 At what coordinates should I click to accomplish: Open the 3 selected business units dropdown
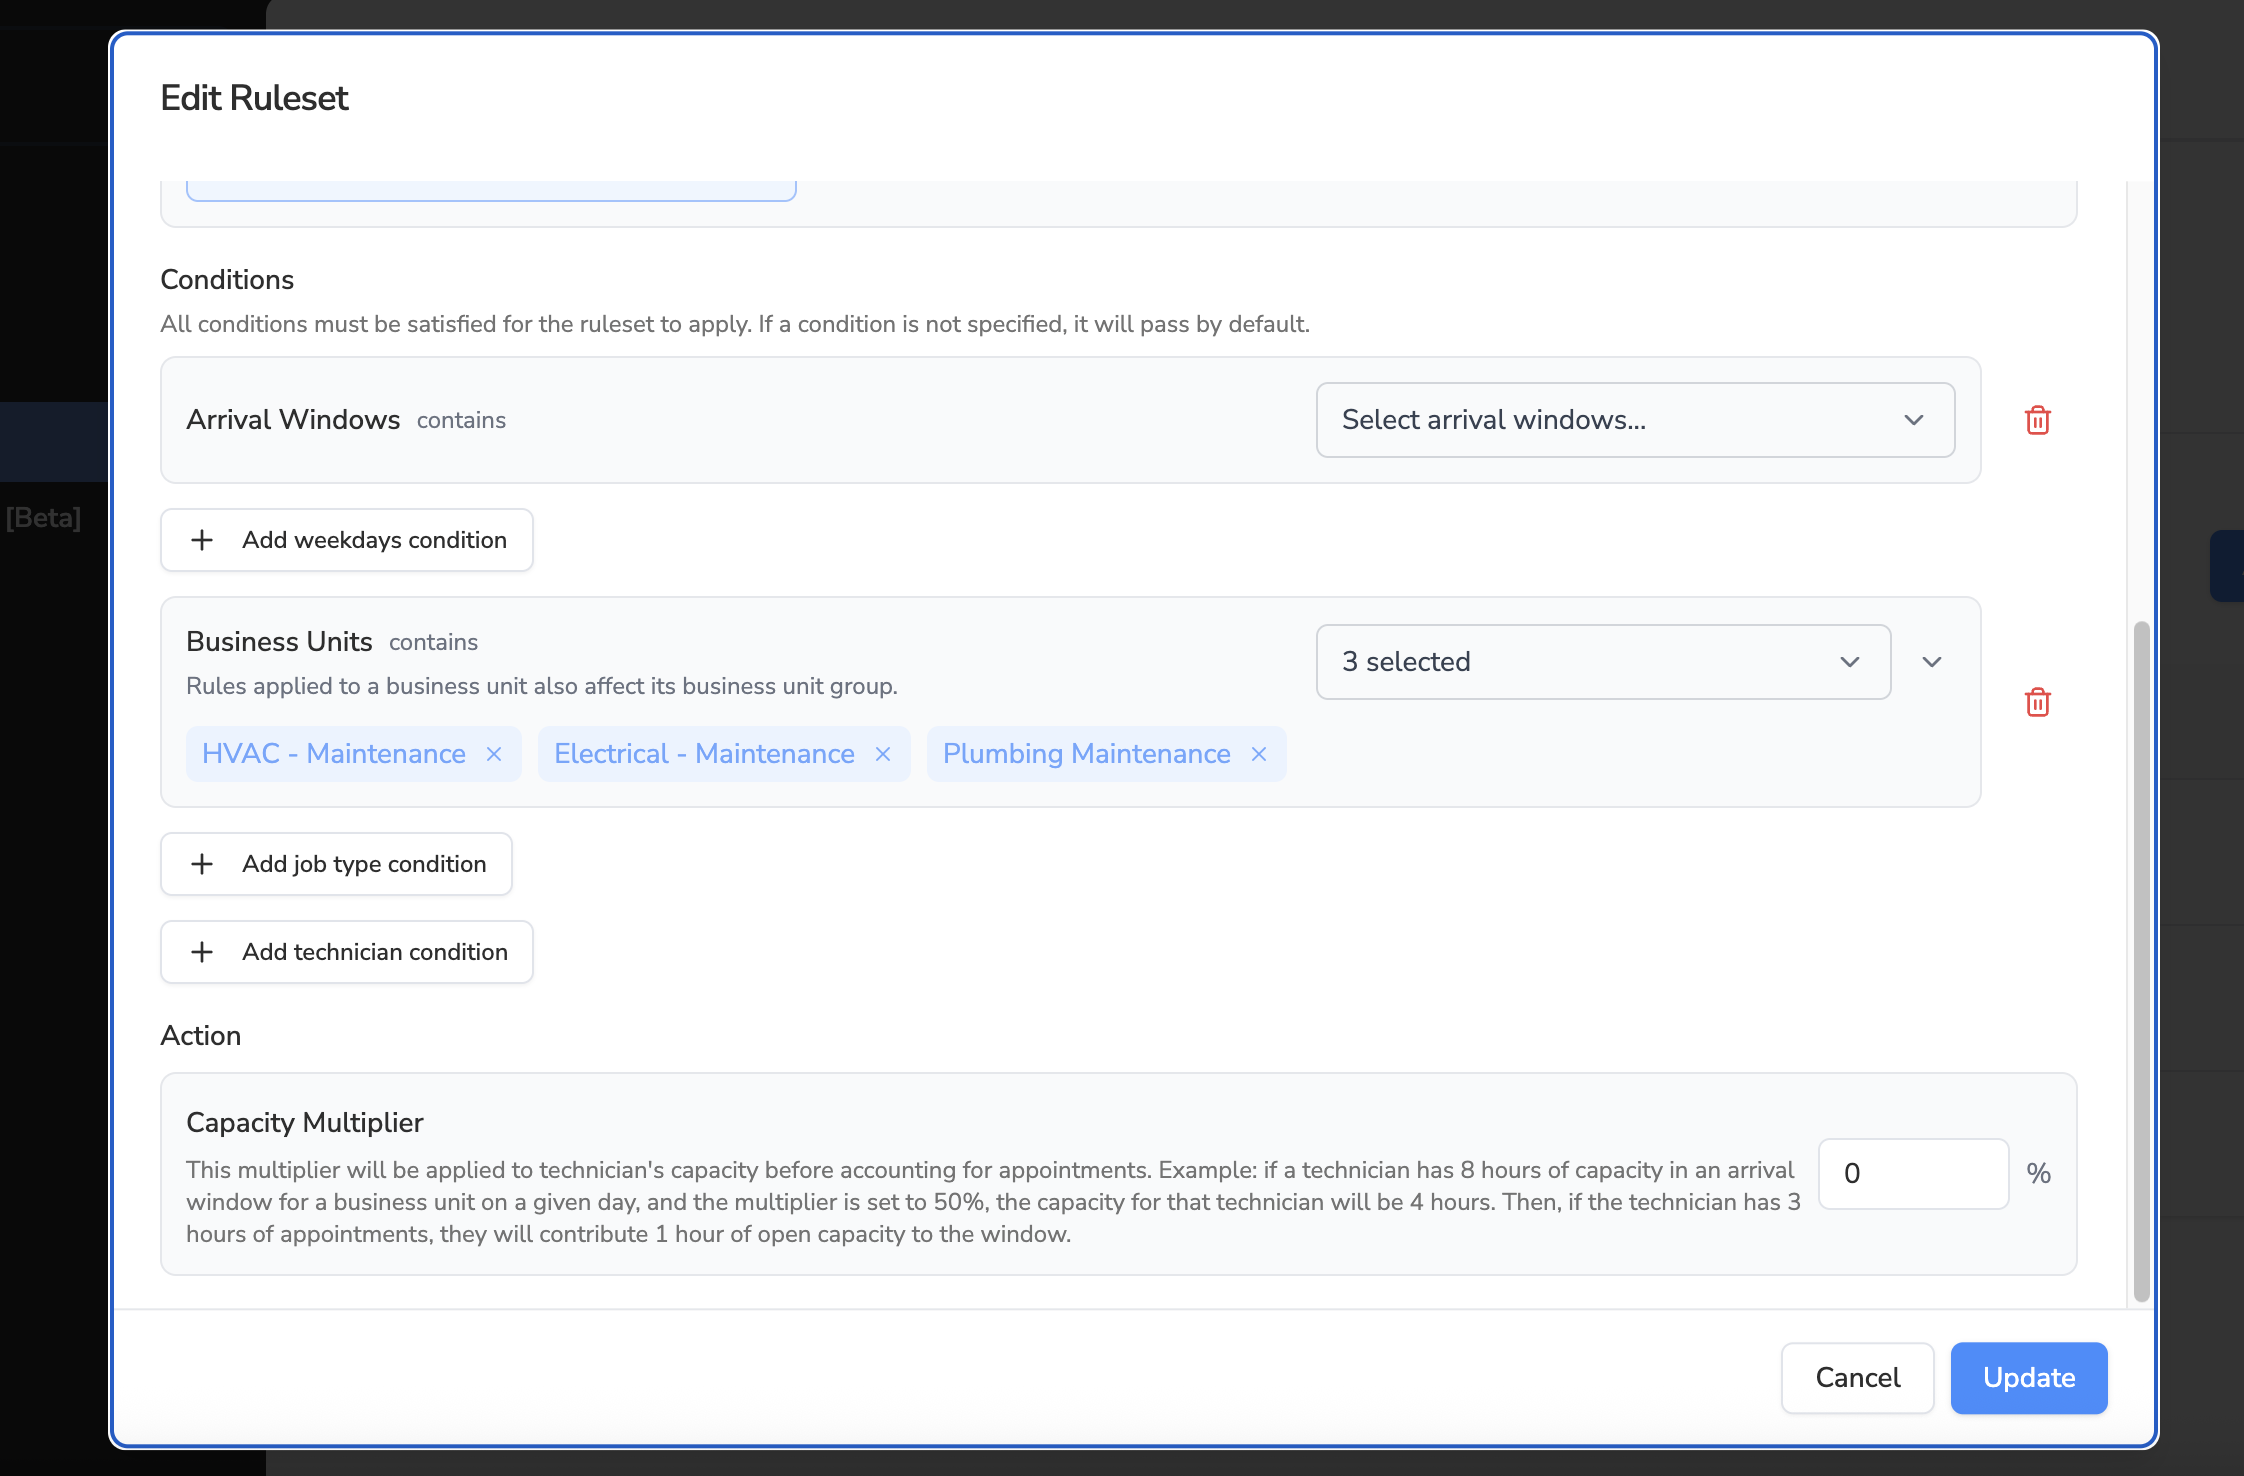1602,662
